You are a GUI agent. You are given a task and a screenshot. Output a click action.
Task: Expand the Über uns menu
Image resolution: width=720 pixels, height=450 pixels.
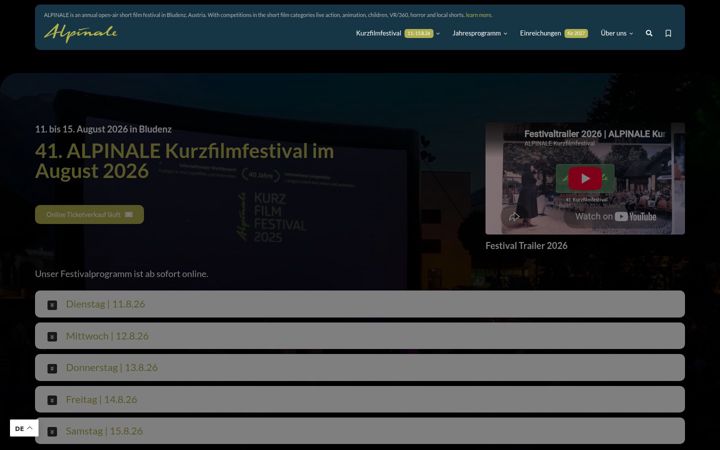[617, 33]
